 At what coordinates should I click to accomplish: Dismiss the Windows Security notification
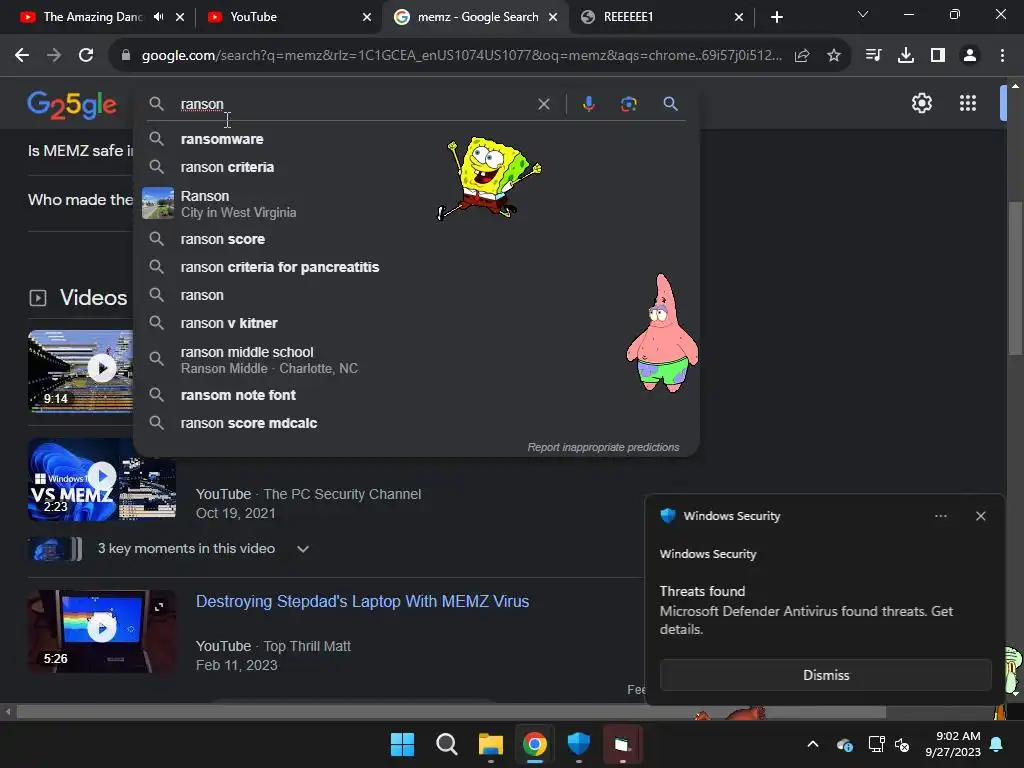tap(825, 675)
